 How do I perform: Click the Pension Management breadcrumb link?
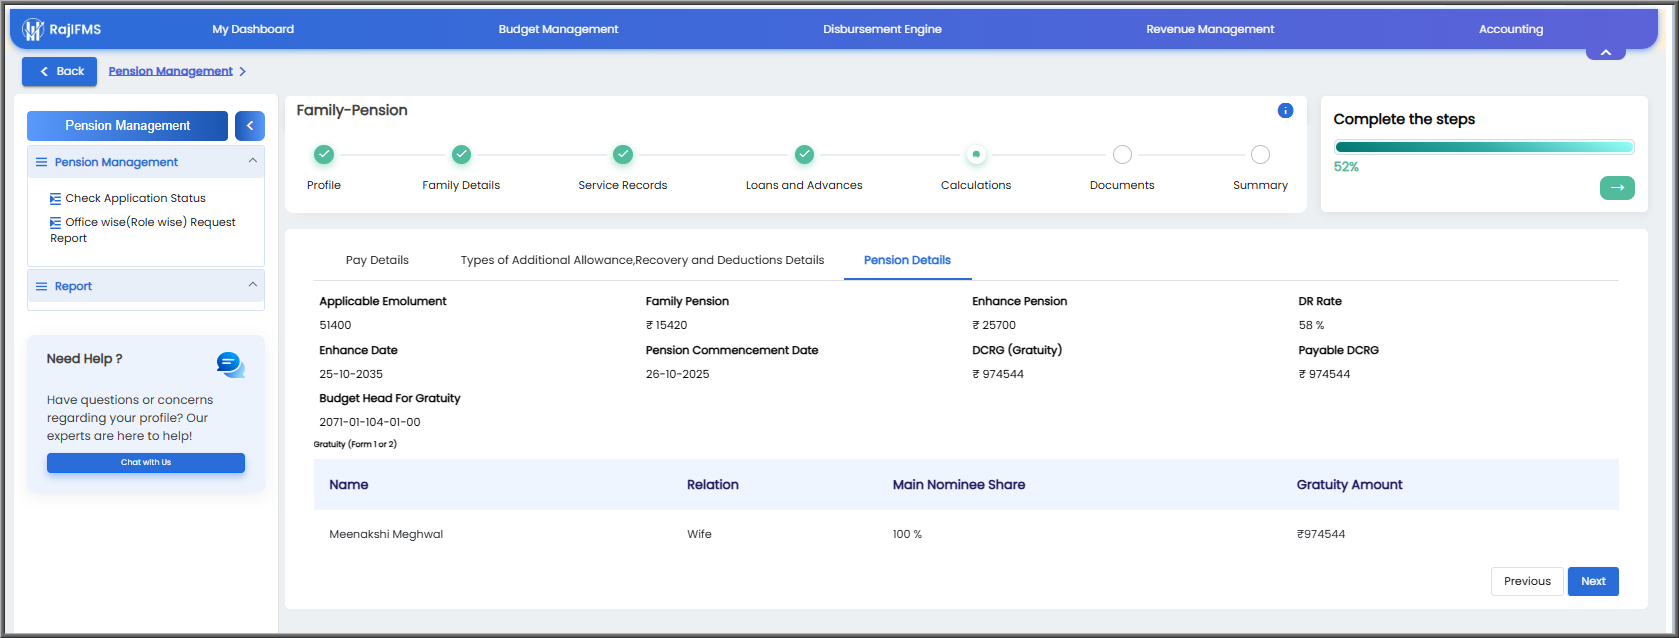point(171,71)
